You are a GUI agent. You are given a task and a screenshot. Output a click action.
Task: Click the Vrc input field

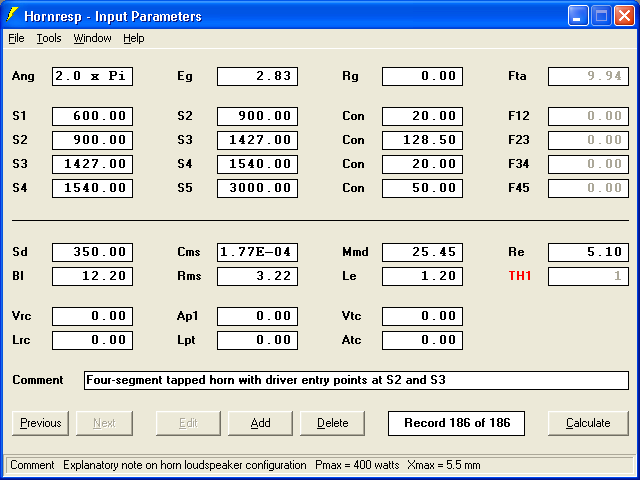92,316
